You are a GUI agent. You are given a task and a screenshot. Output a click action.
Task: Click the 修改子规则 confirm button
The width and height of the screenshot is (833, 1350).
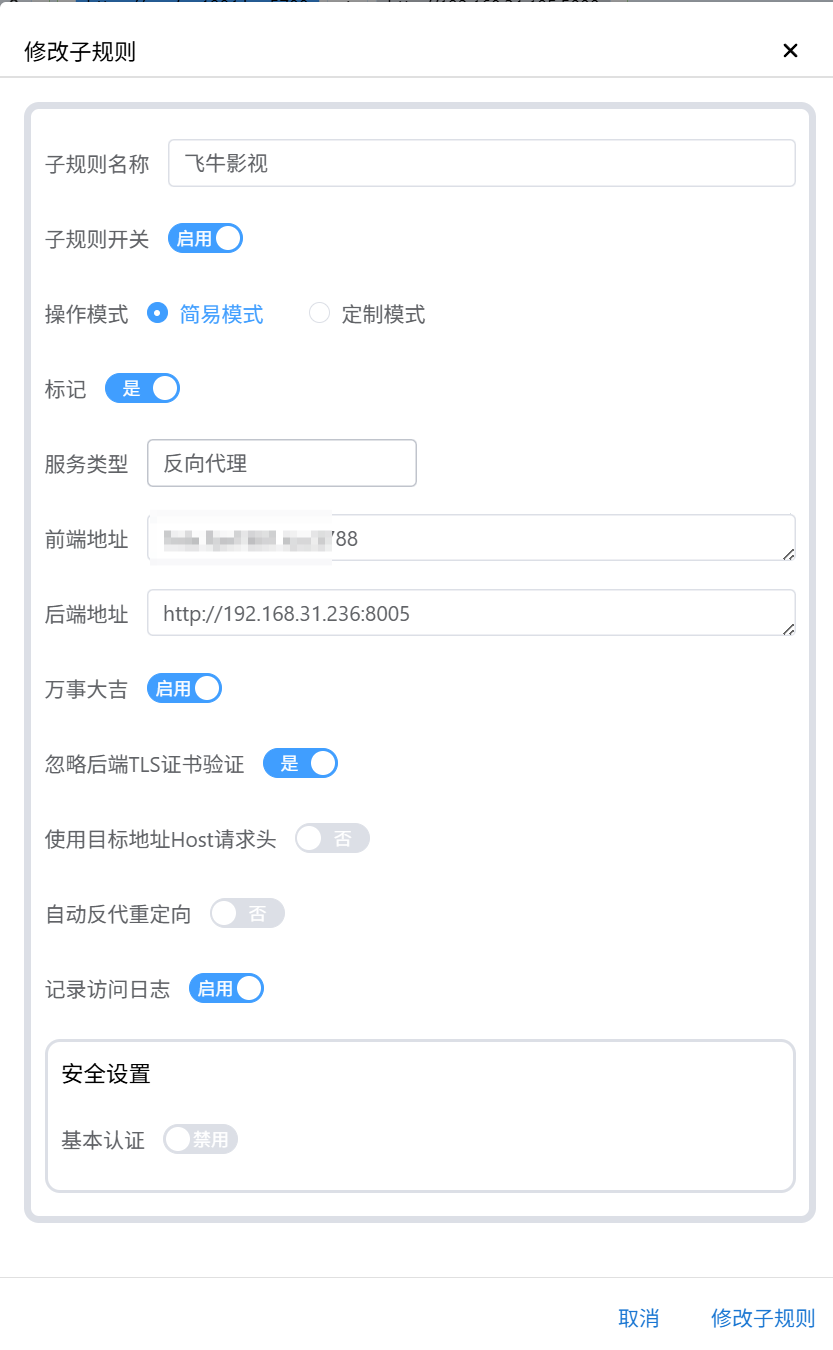click(x=762, y=1318)
